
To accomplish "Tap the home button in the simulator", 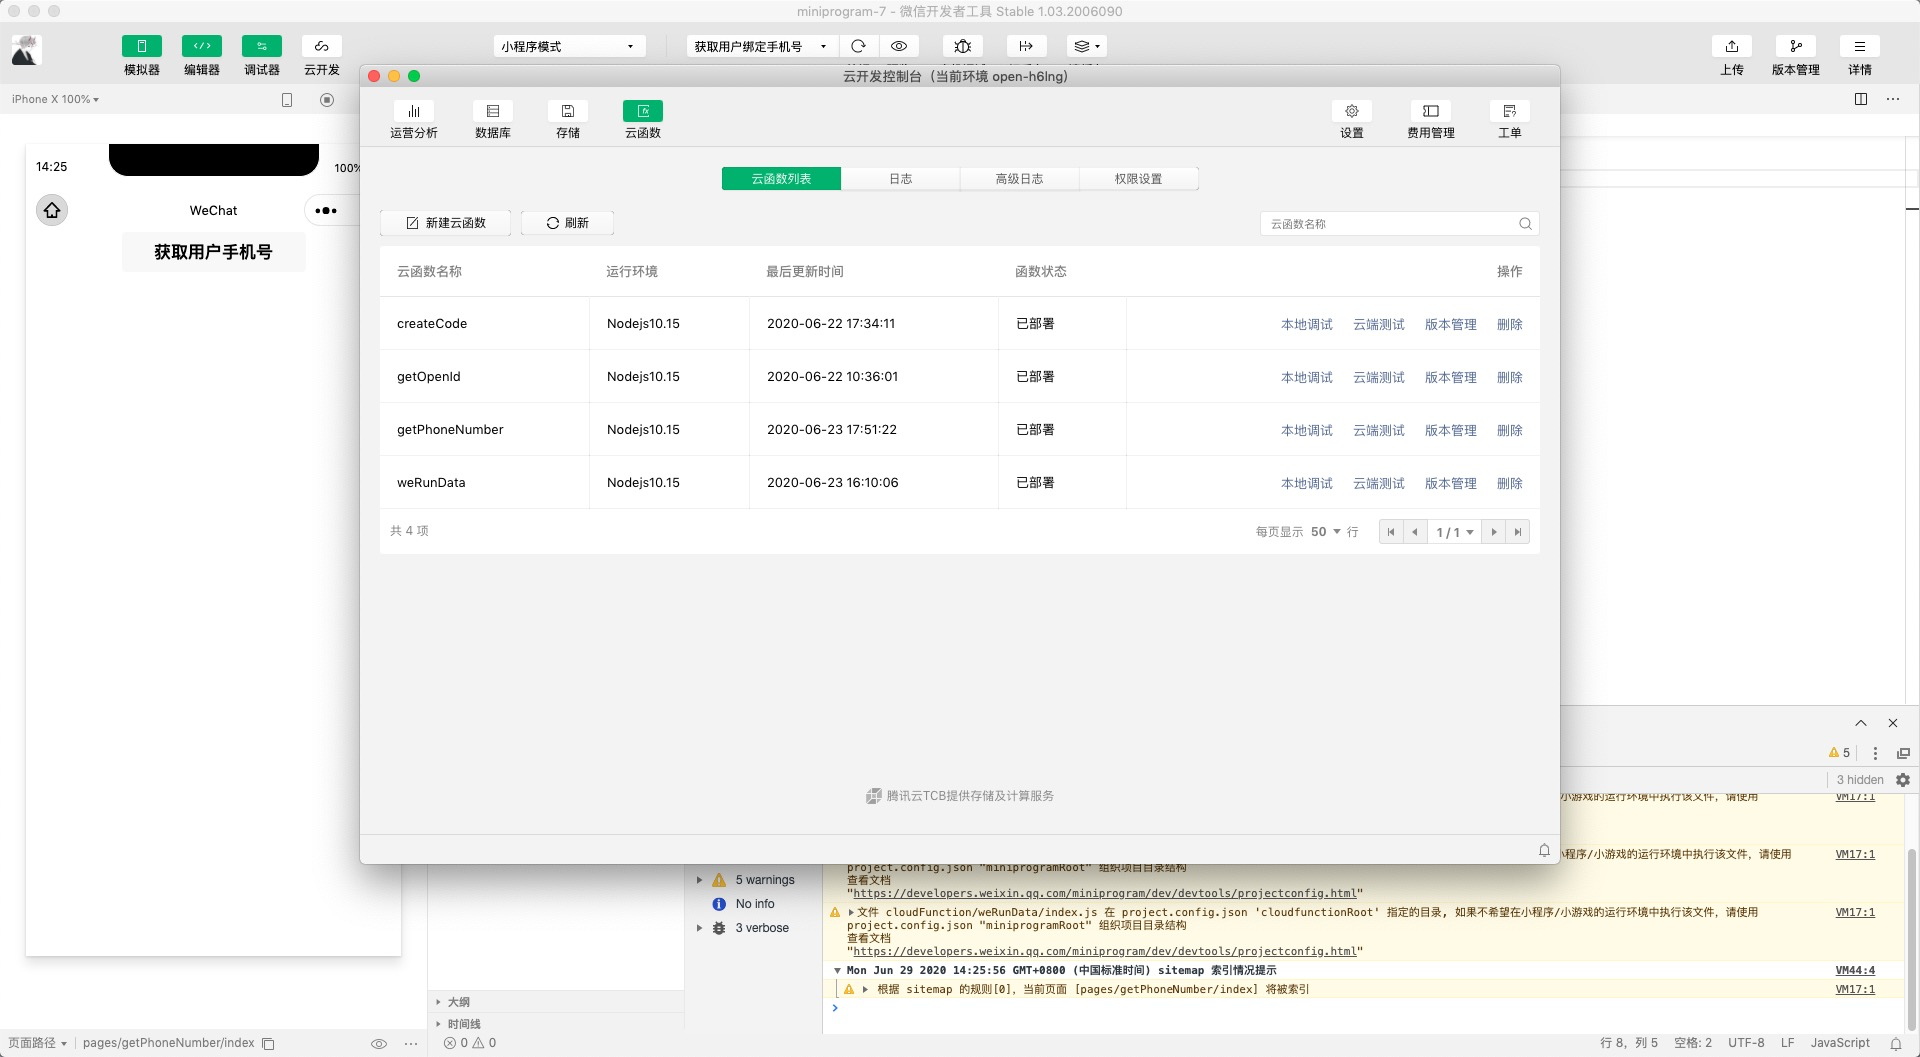I will tap(52, 210).
